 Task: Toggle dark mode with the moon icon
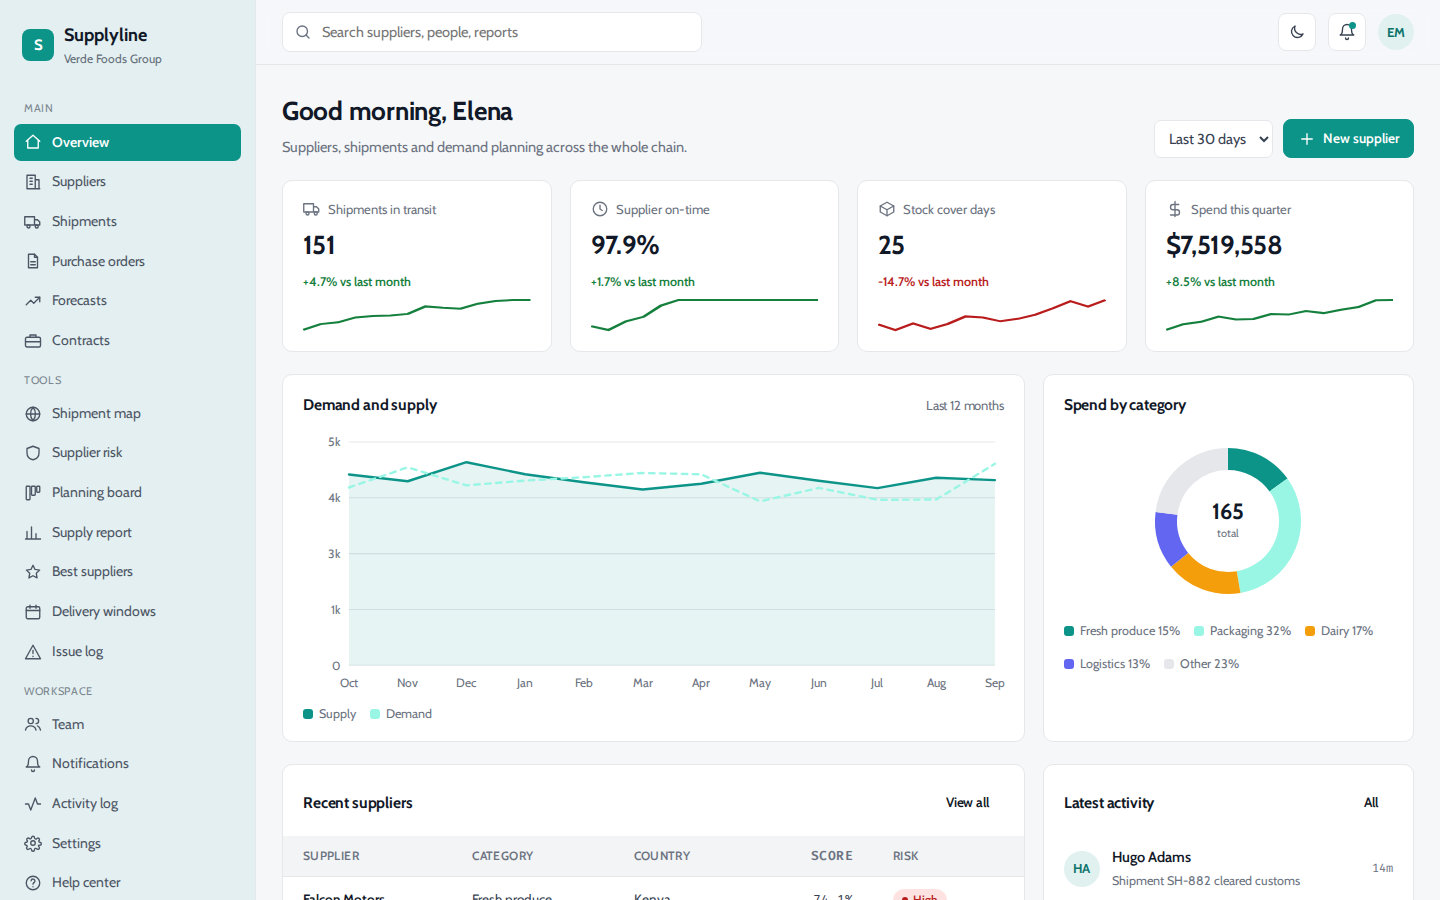coord(1297,32)
